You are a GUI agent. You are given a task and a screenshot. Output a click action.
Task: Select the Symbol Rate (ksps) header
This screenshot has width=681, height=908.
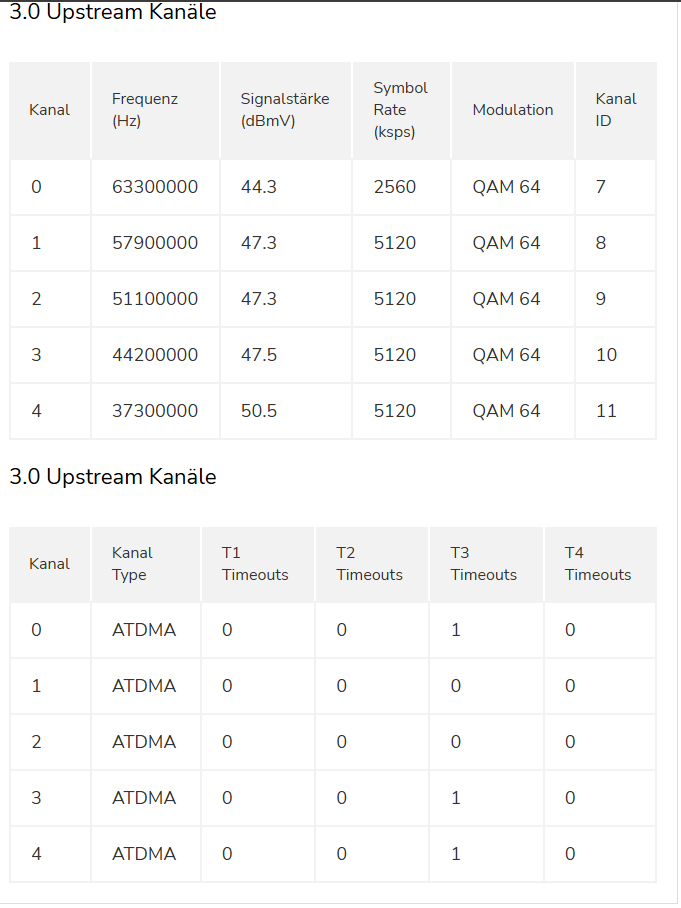point(400,110)
